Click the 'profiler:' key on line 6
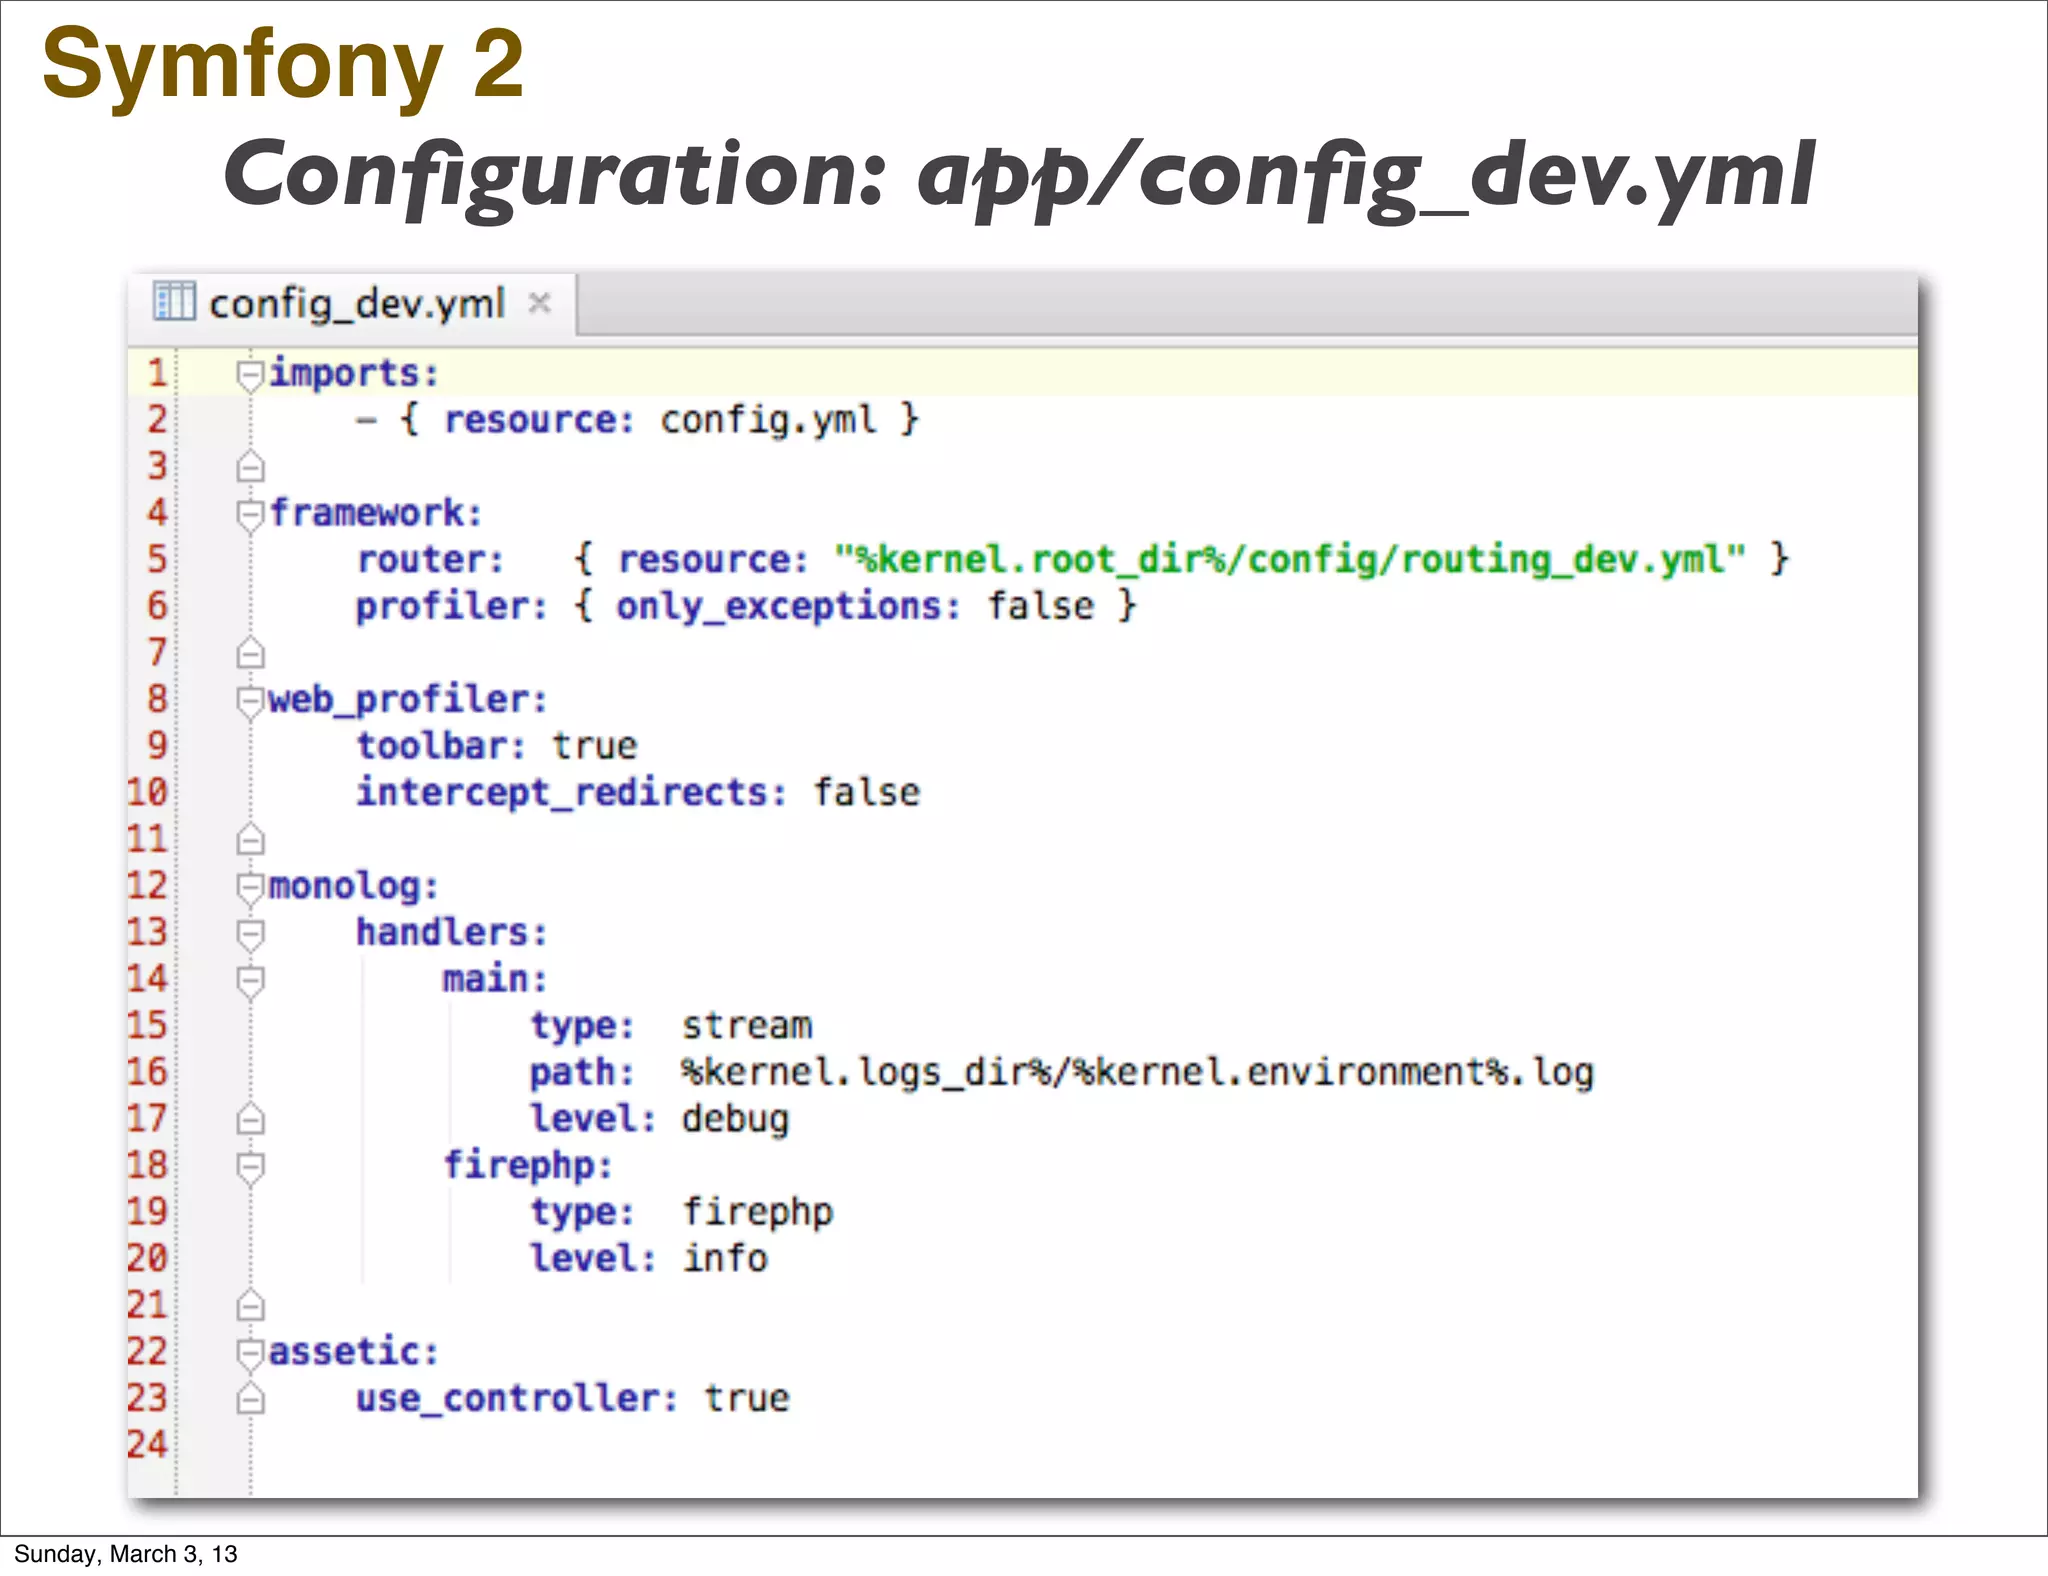 click(452, 606)
